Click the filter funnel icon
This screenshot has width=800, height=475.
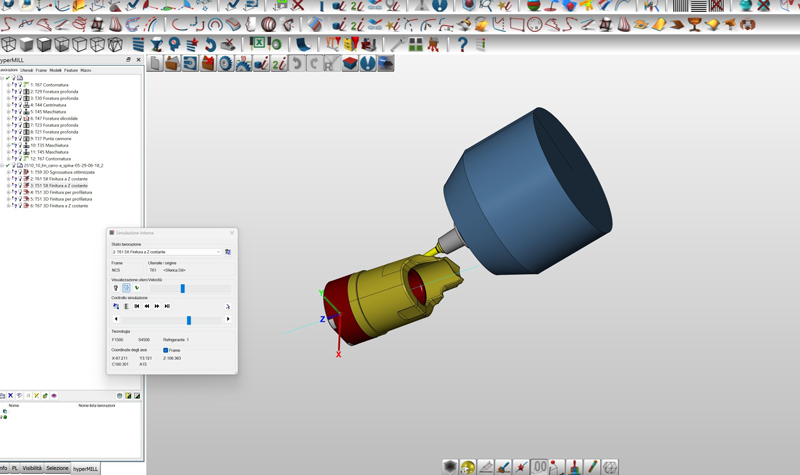pyautogui.click(x=156, y=44)
